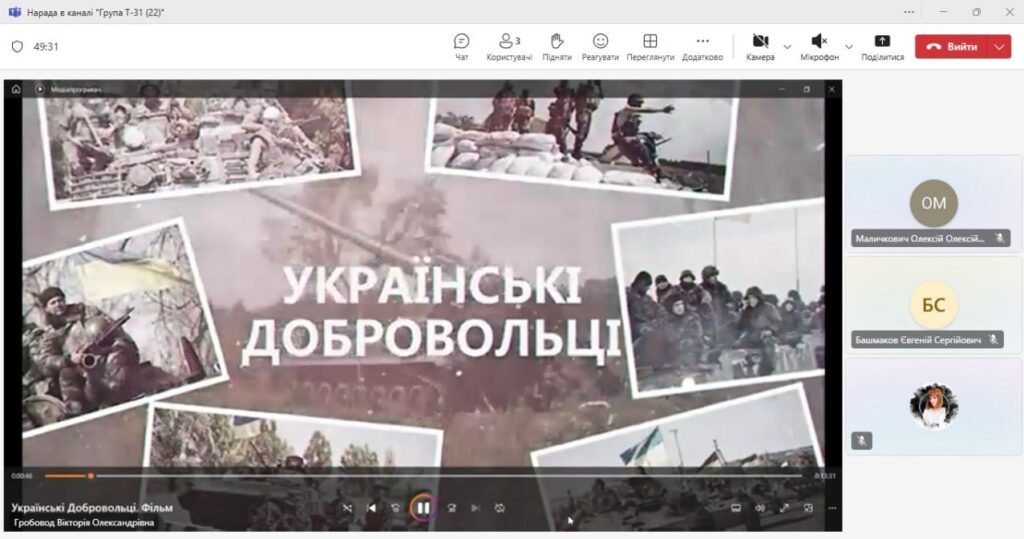The image size is (1024, 539).
Task: Click the shield icon beside meeting timer
Action: (x=17, y=47)
